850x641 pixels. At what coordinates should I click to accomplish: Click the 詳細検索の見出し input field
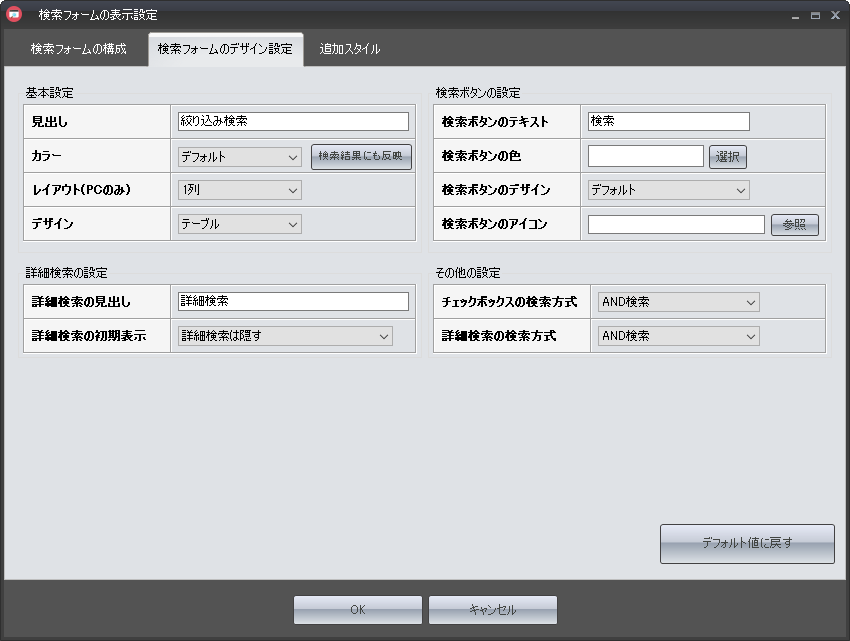293,301
